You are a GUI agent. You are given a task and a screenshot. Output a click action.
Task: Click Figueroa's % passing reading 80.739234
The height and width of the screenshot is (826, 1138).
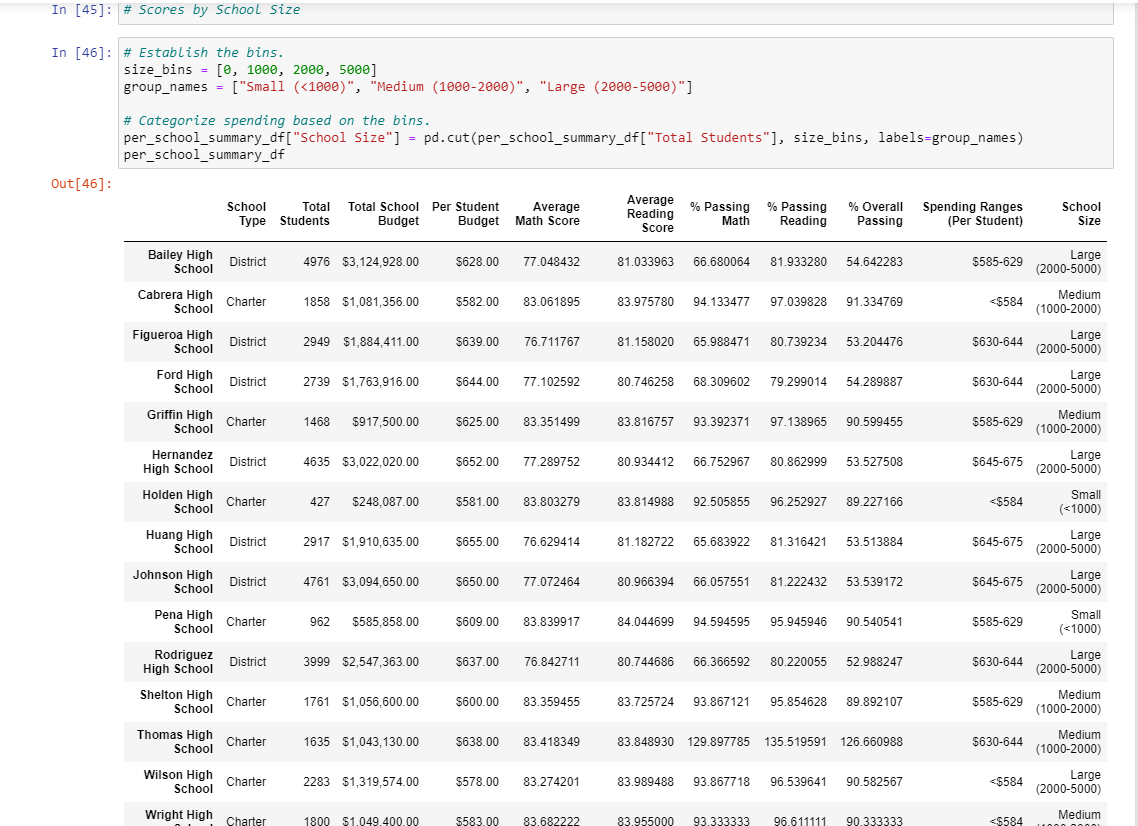click(x=798, y=342)
